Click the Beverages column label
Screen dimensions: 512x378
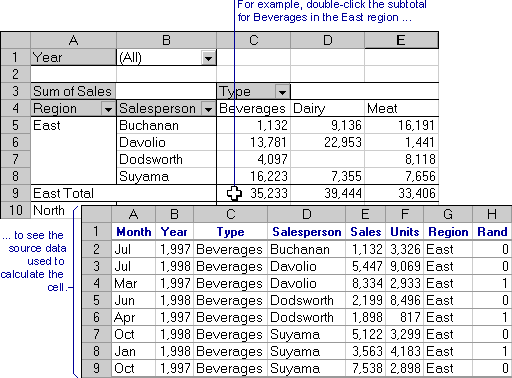253,109
